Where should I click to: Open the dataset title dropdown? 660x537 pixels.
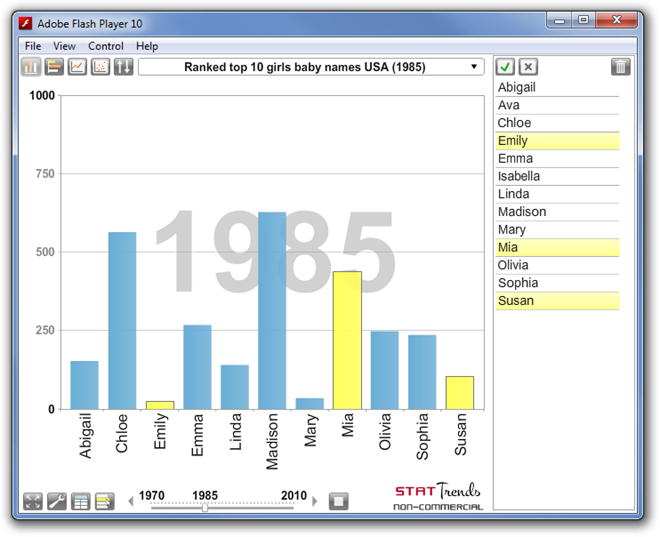click(311, 67)
